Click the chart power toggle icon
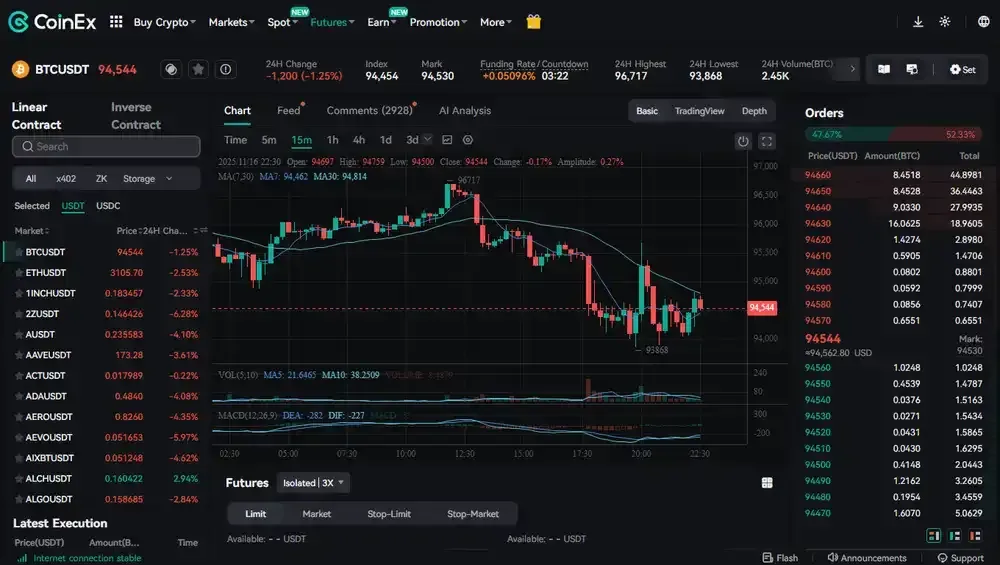 (743, 142)
